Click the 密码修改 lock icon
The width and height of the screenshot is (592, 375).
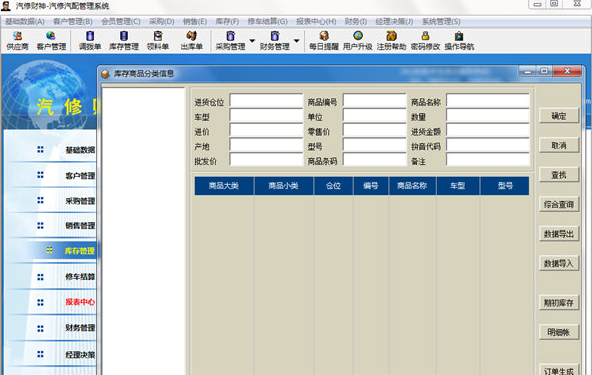[426, 41]
